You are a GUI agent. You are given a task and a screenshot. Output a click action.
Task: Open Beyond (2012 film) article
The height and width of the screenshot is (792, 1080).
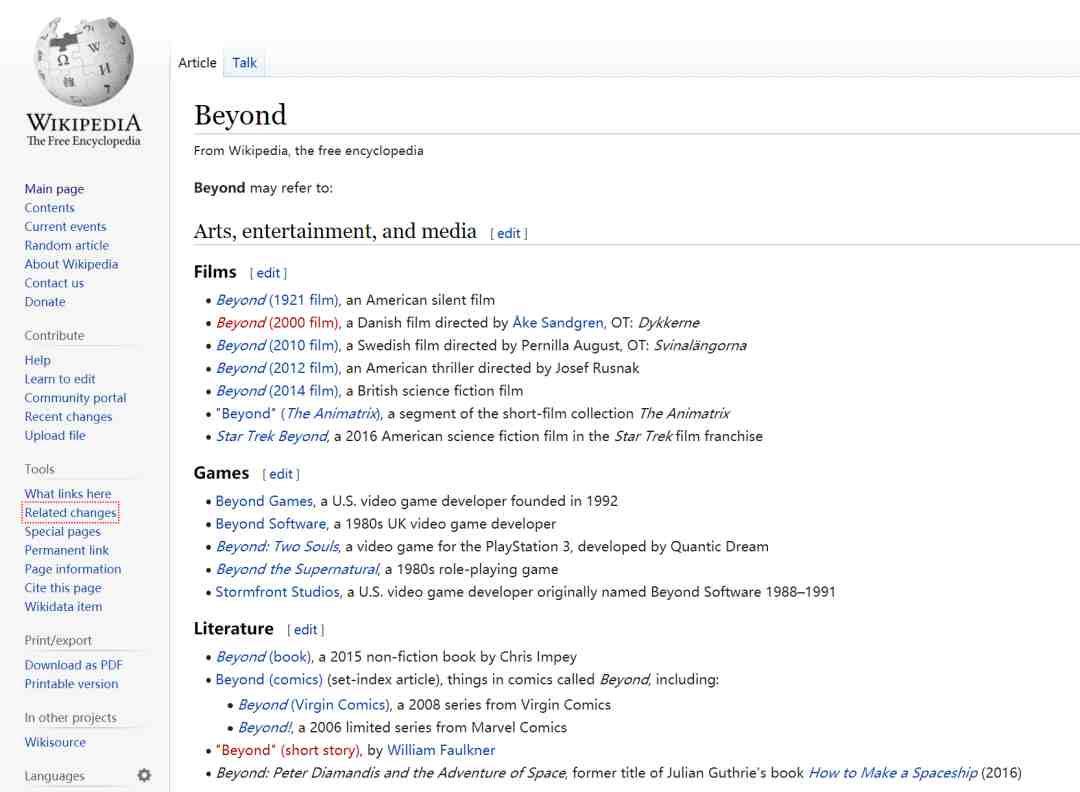pos(278,368)
